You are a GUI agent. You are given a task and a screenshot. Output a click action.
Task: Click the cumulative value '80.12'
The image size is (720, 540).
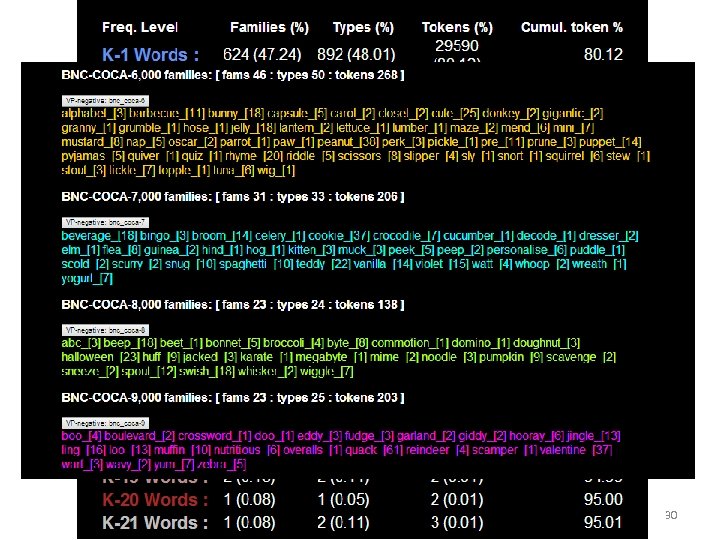tap(603, 54)
